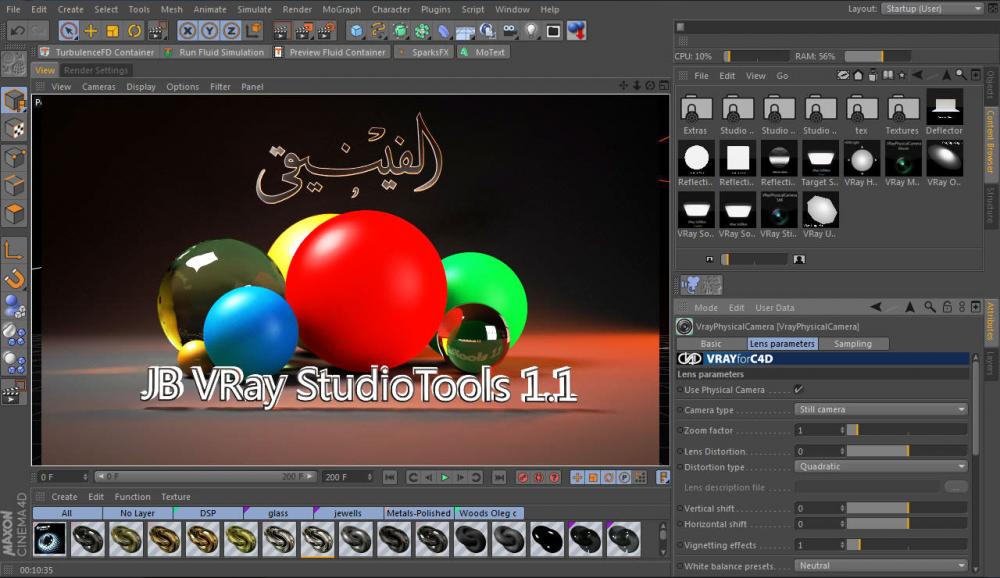The image size is (1000, 578).
Task: Open the Textures preset folder
Action: pyautogui.click(x=903, y=115)
